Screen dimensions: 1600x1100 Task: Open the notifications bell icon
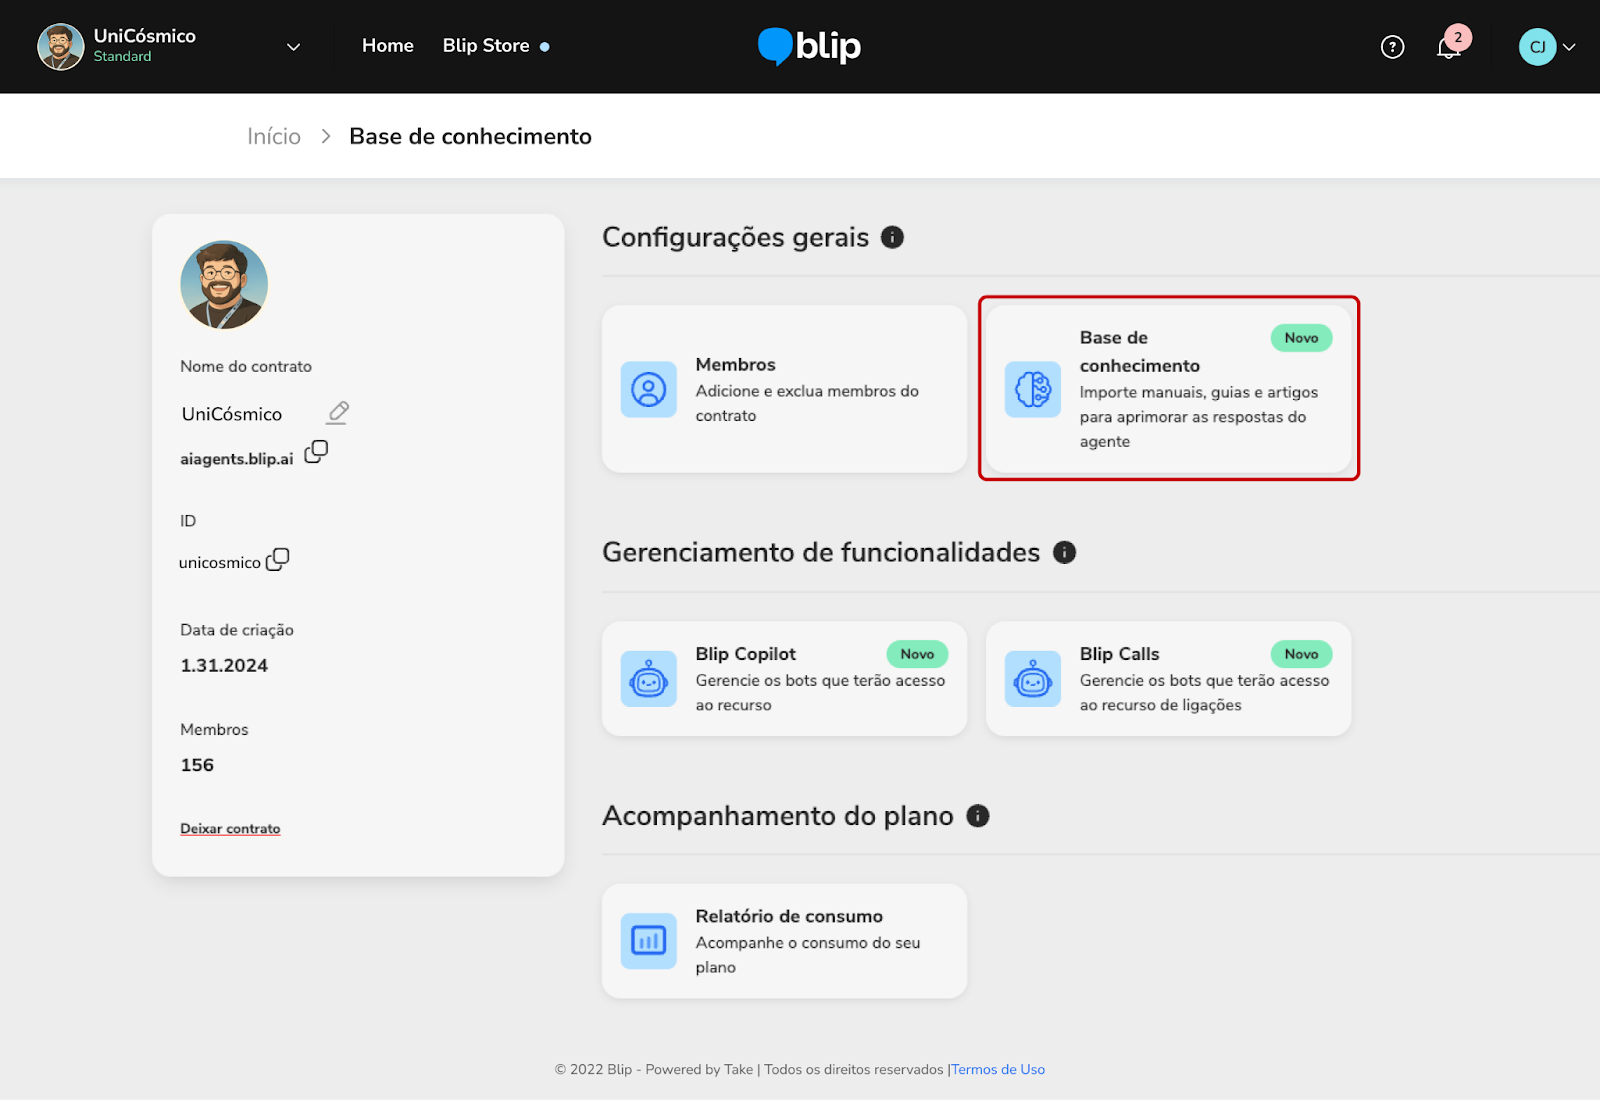1449,47
